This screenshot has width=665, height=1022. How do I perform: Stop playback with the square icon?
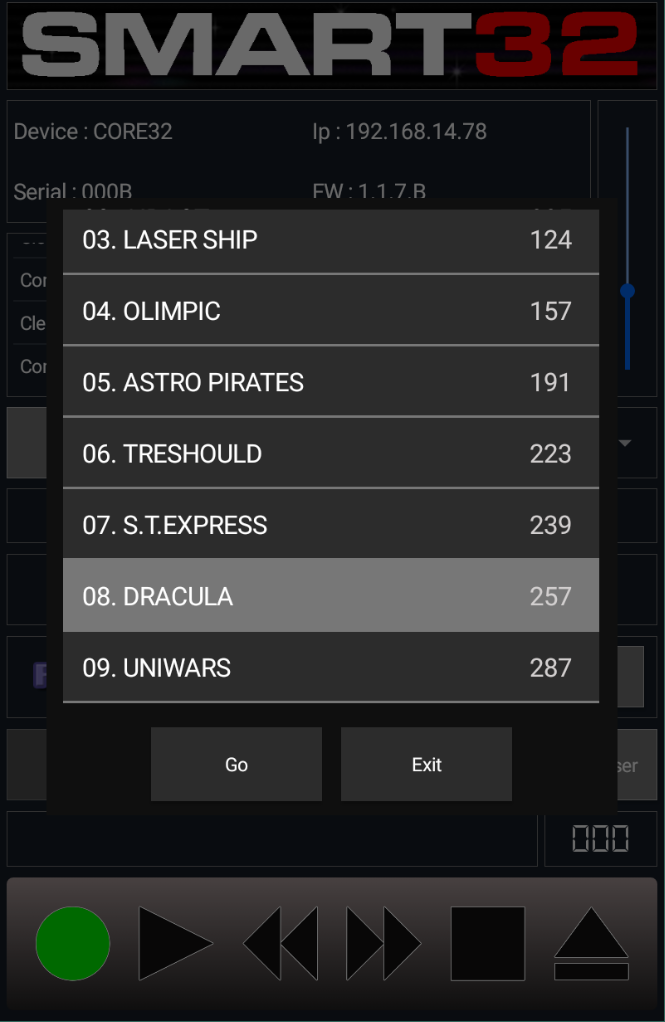488,943
